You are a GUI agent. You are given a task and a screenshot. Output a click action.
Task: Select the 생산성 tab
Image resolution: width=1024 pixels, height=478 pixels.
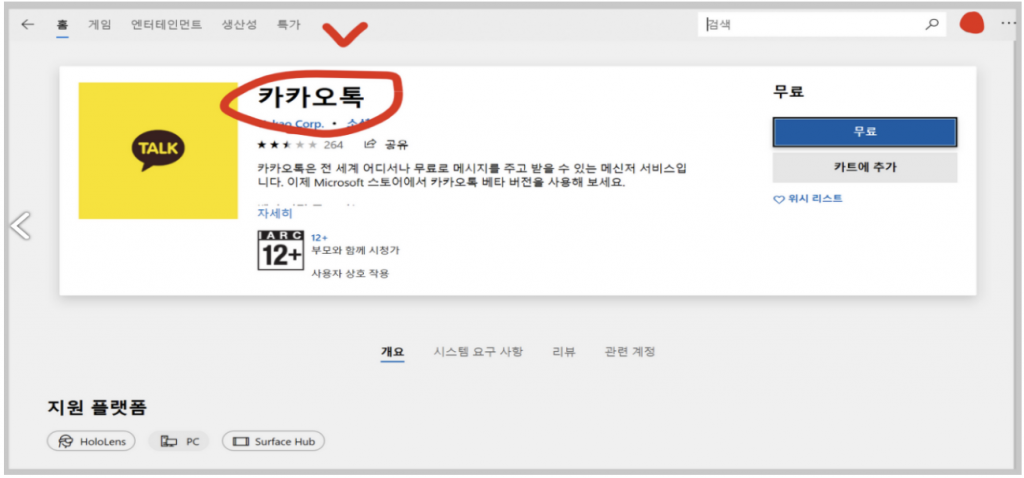pyautogui.click(x=240, y=25)
